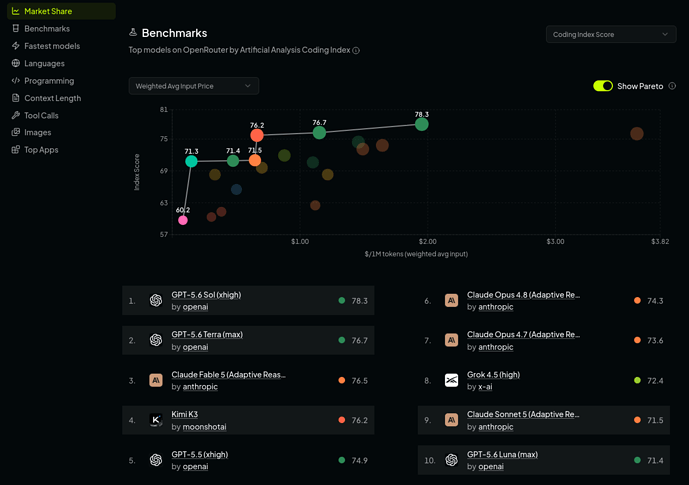The height and width of the screenshot is (485, 689).
Task: Click the pink 60.2 data point on chart
Action: [x=183, y=220]
